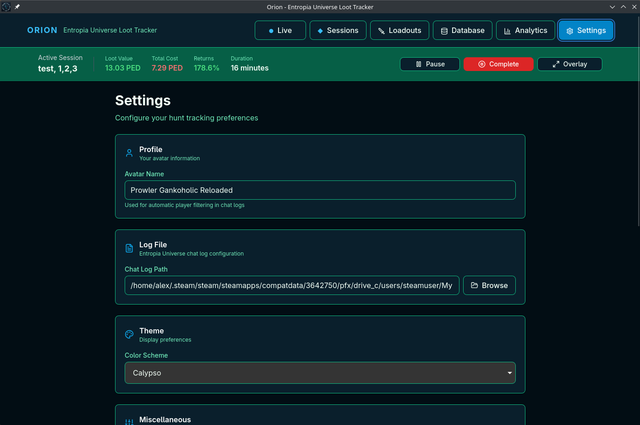
Task: Click the ORION logo text
Action: tap(42, 30)
